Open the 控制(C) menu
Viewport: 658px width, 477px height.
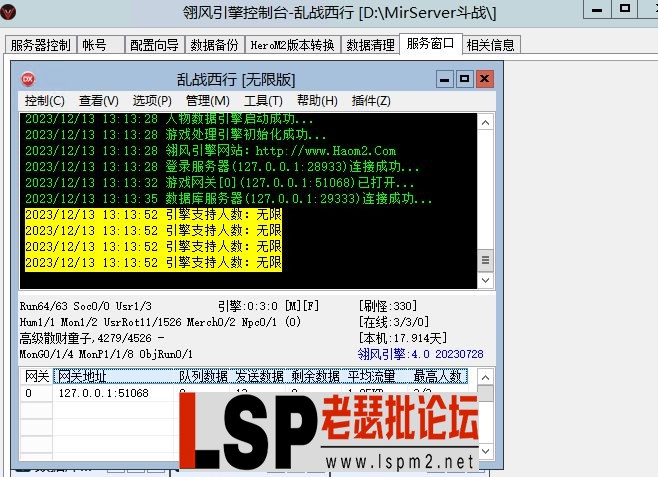coord(44,101)
